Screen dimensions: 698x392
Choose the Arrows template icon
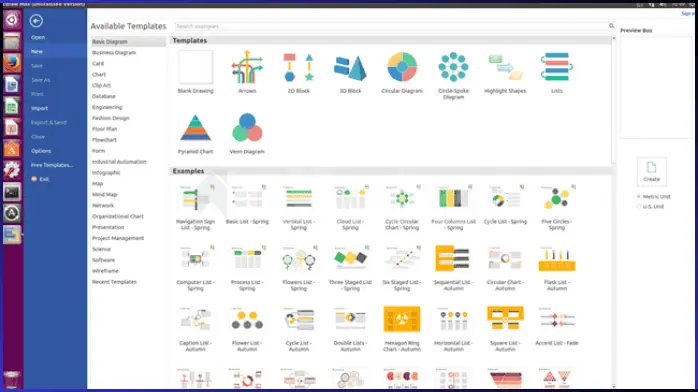(247, 67)
